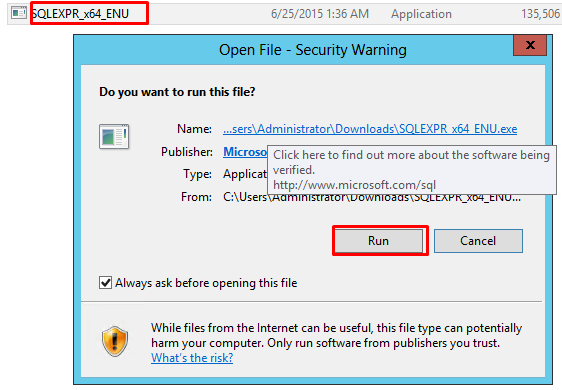Click the Application type cell in file list
Viewport: 562px width, 390px height.
421,14
